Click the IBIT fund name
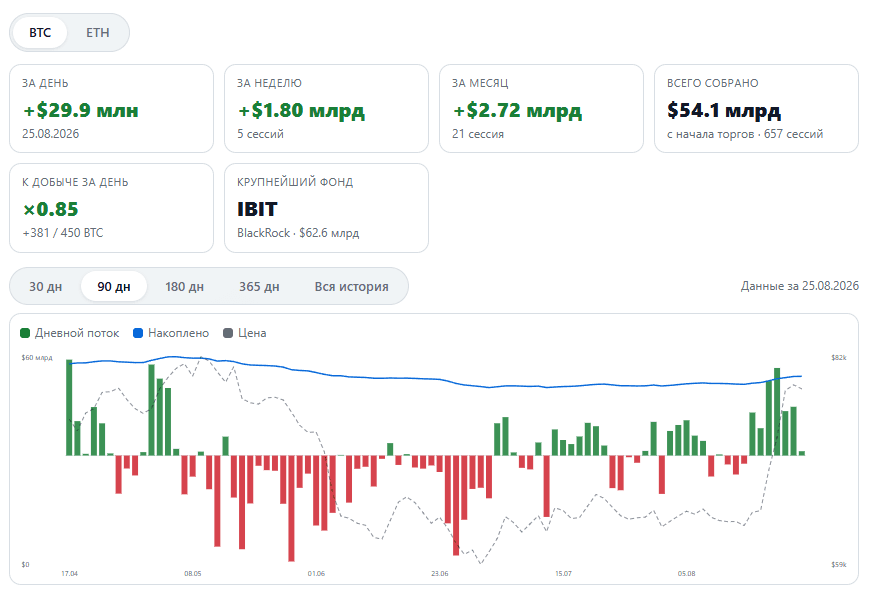The height and width of the screenshot is (594, 877). click(257, 209)
